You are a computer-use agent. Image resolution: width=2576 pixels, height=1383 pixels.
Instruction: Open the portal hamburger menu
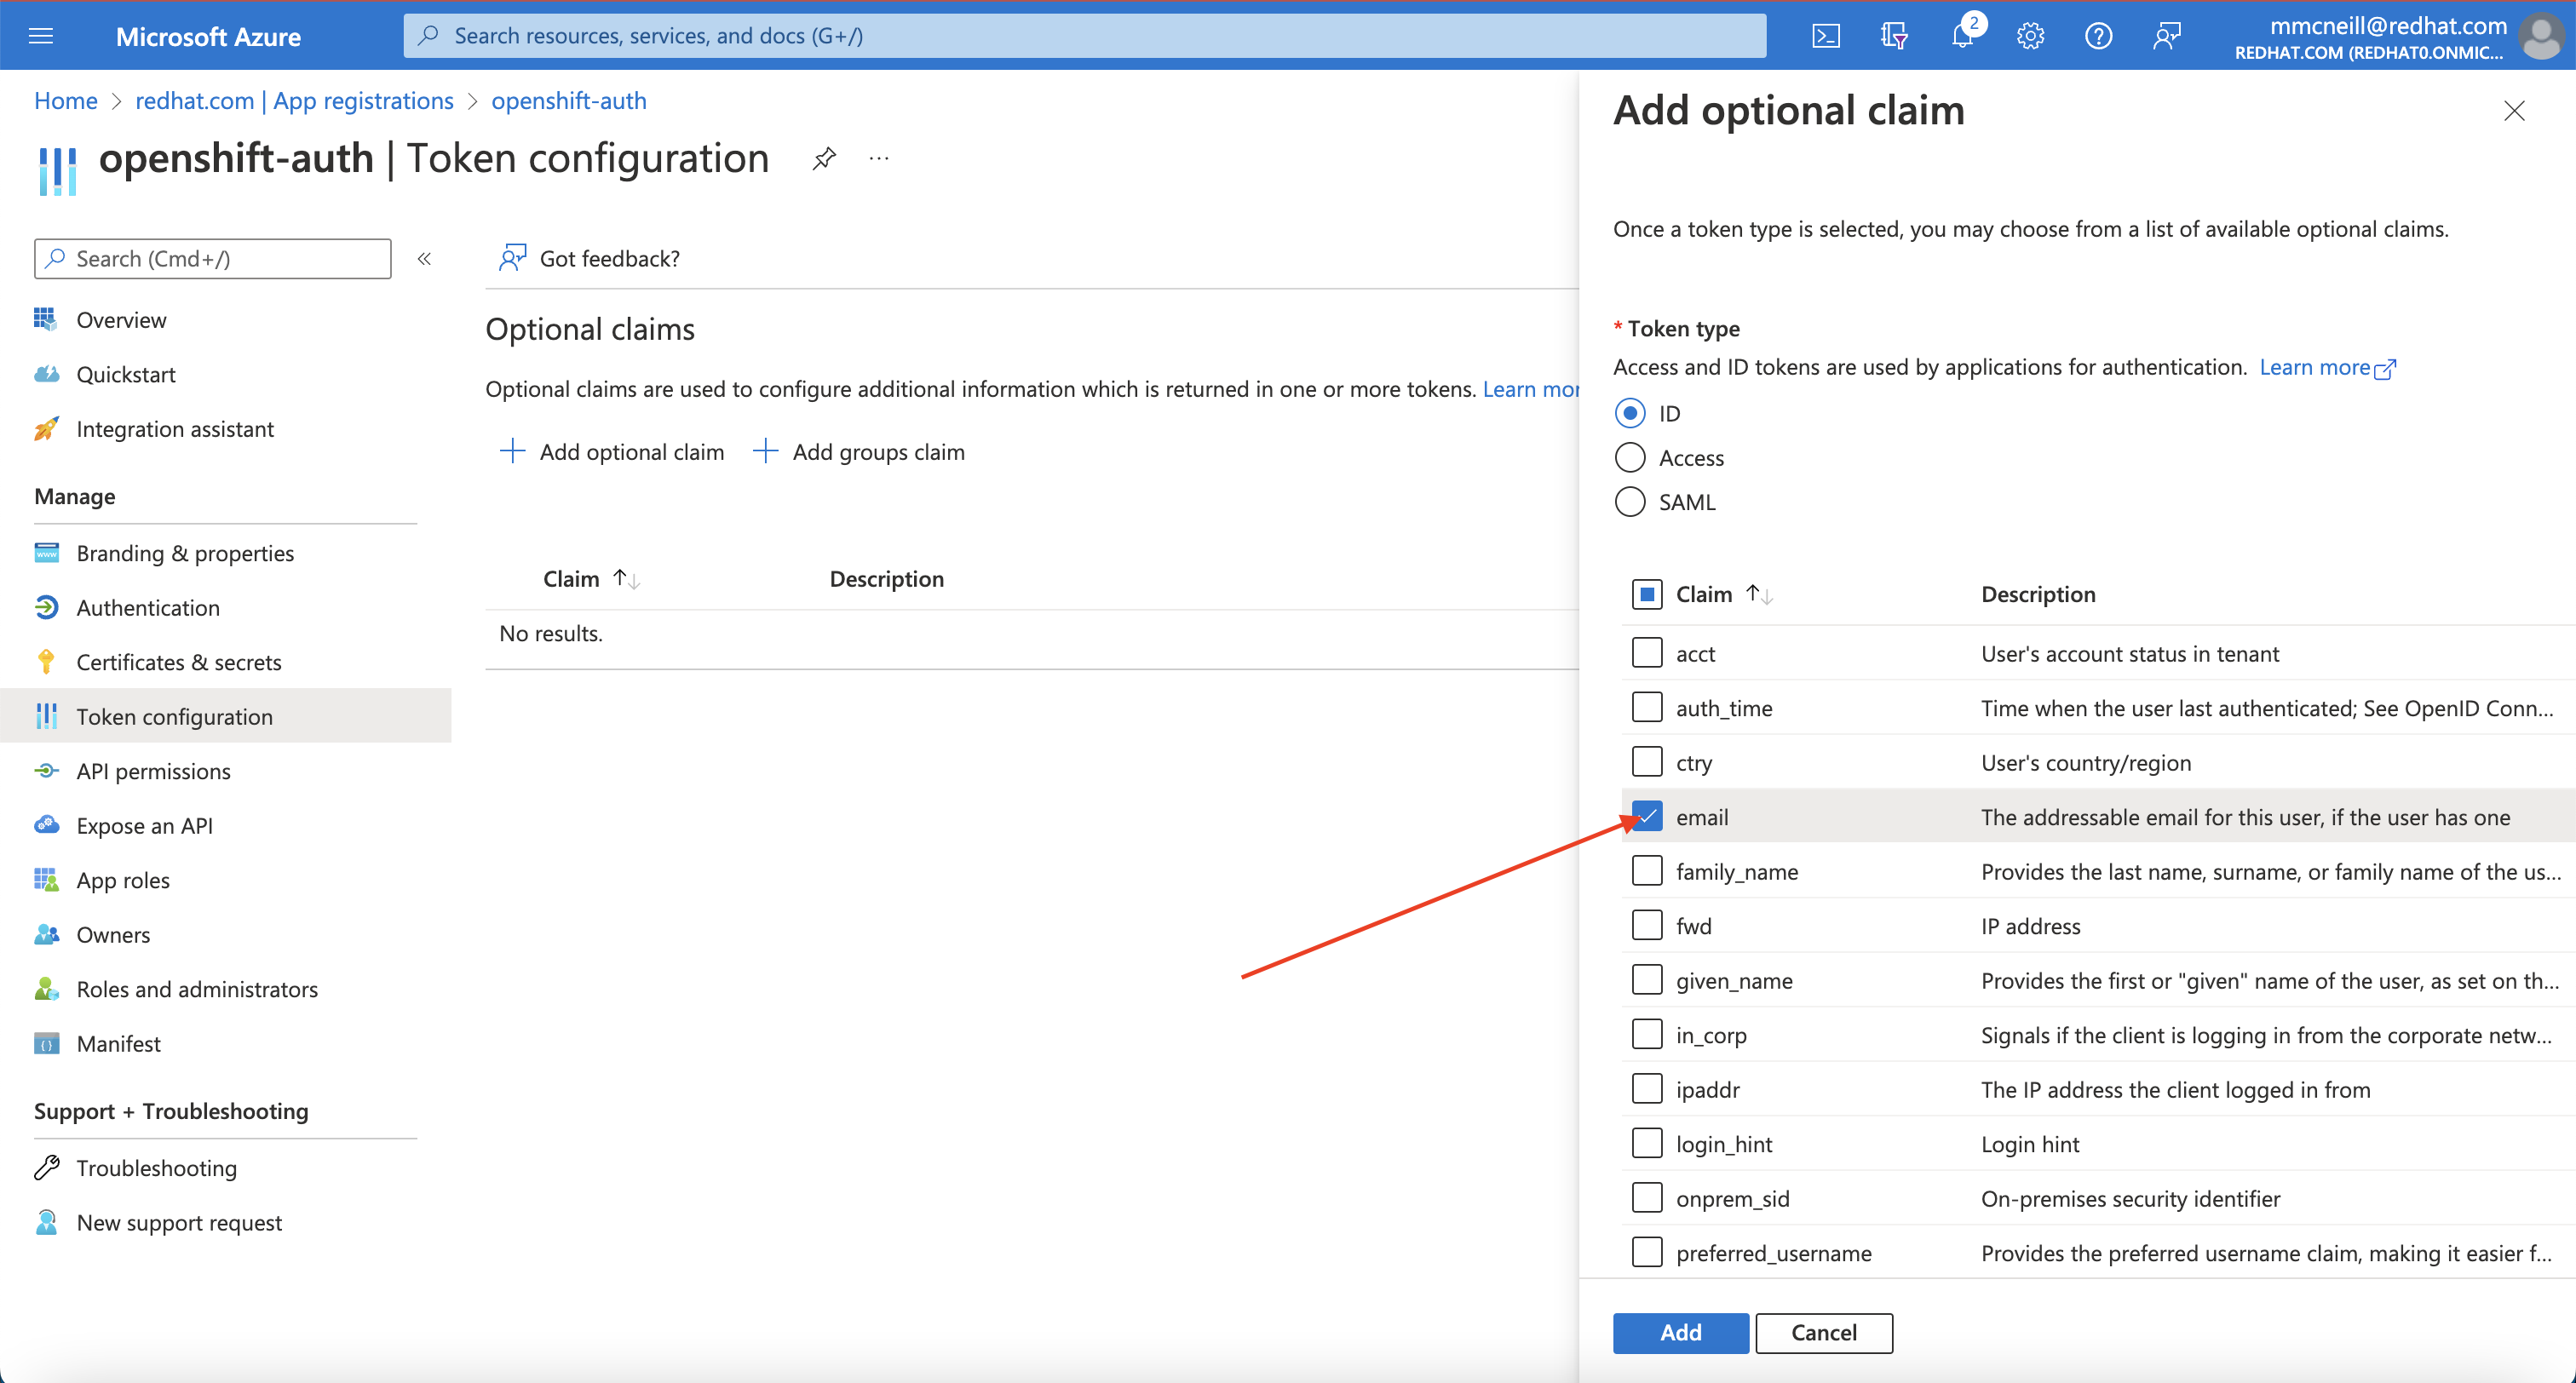[x=41, y=35]
